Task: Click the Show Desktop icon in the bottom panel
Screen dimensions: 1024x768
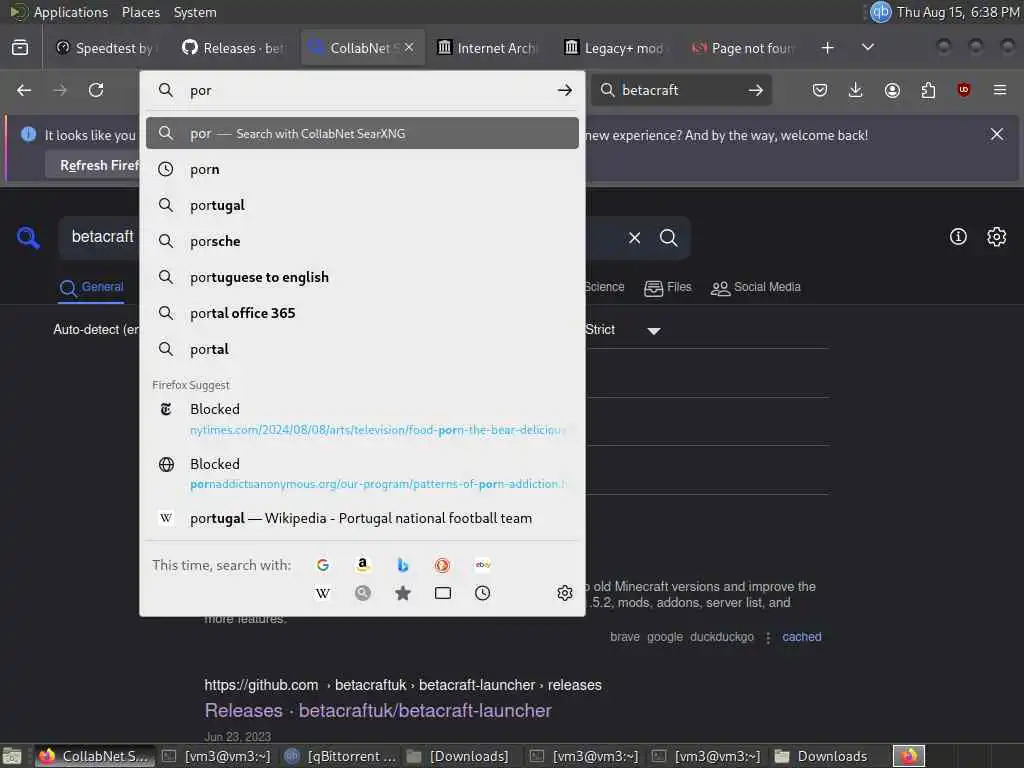Action: coord(12,756)
